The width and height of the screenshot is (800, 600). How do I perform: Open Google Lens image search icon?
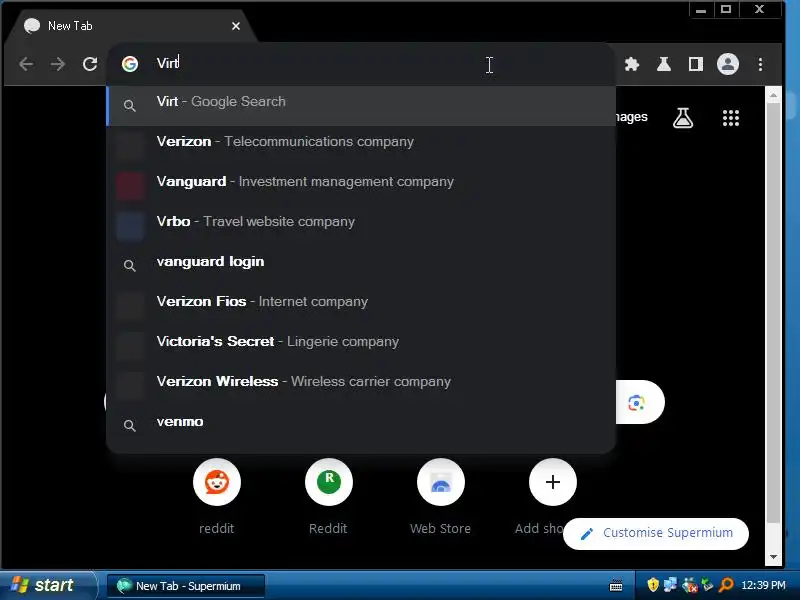click(x=636, y=403)
